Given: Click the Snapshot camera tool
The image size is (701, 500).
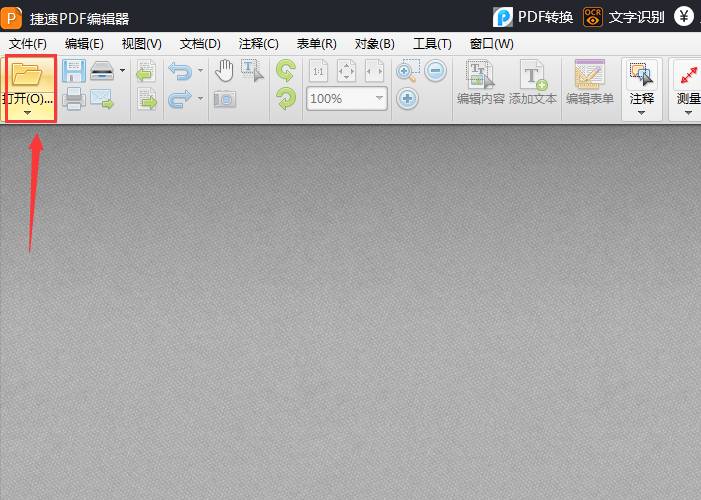Looking at the screenshot, I should tap(225, 99).
